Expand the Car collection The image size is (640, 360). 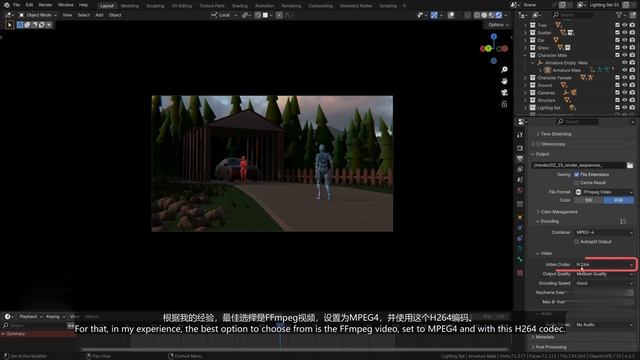[525, 40]
